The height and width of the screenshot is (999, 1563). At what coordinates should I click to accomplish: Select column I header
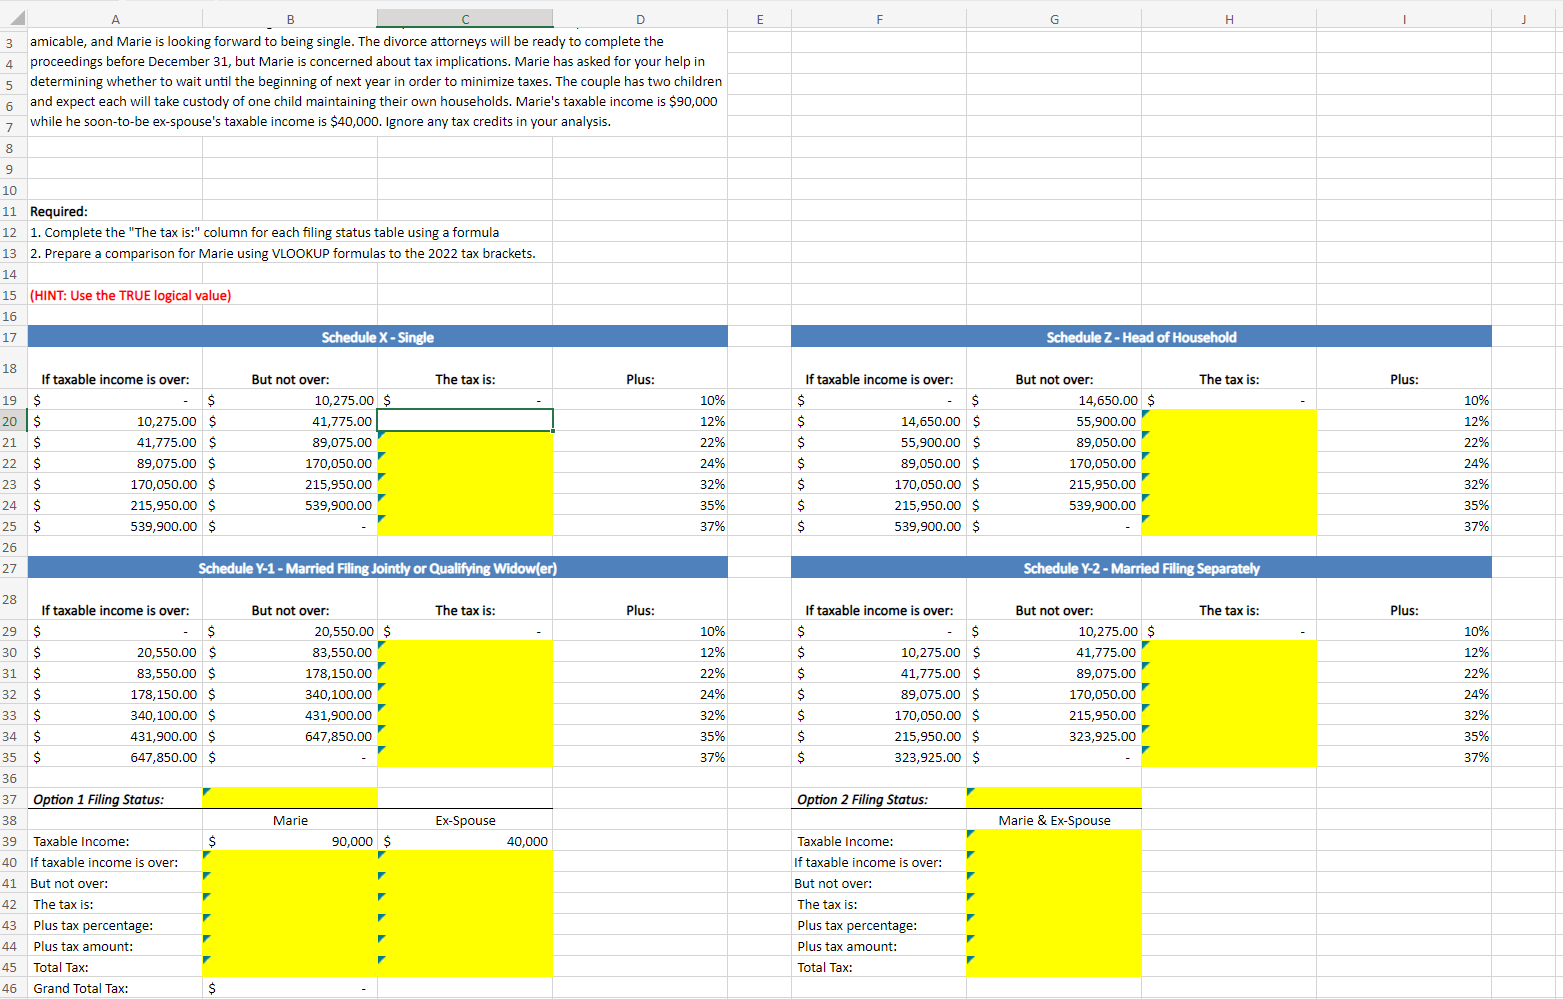point(1404,19)
